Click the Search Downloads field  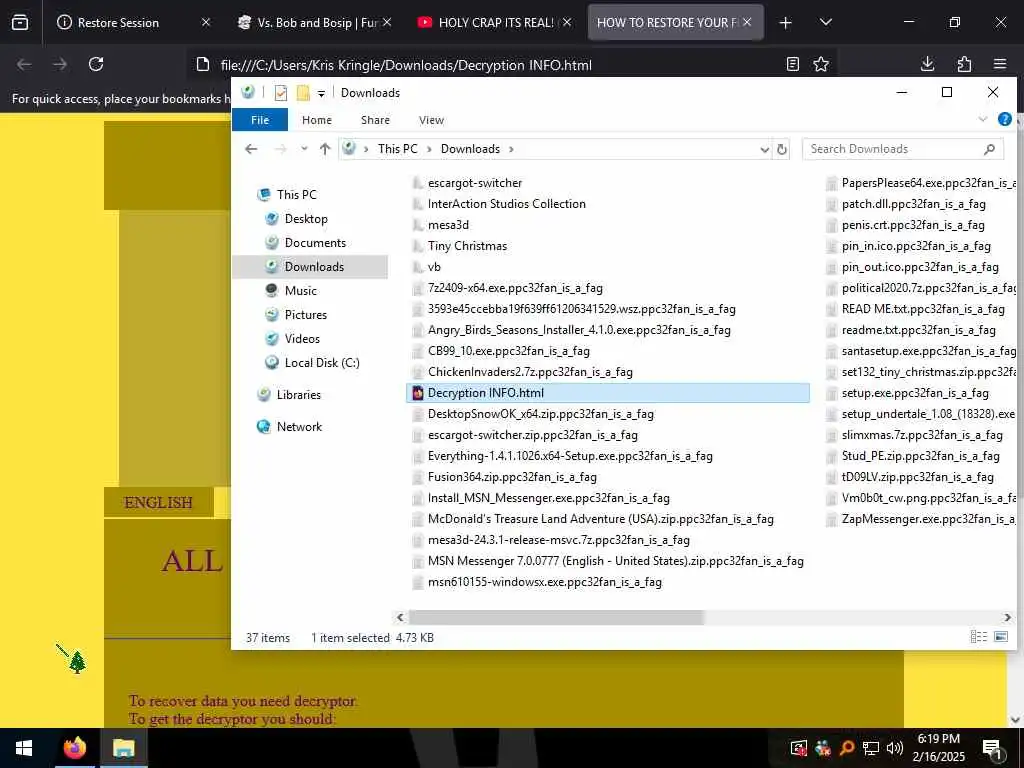pos(903,149)
